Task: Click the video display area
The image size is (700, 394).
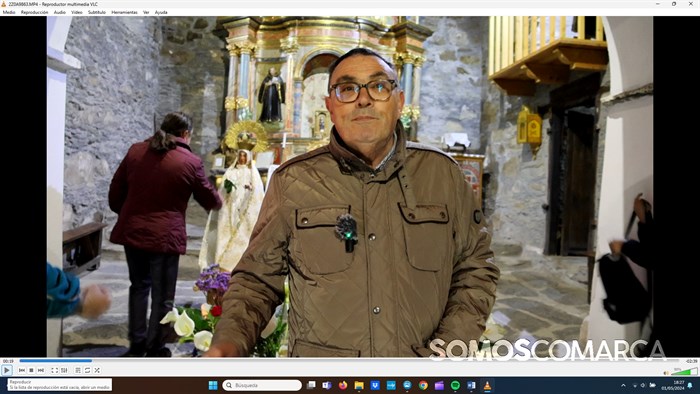Action: (x=350, y=187)
